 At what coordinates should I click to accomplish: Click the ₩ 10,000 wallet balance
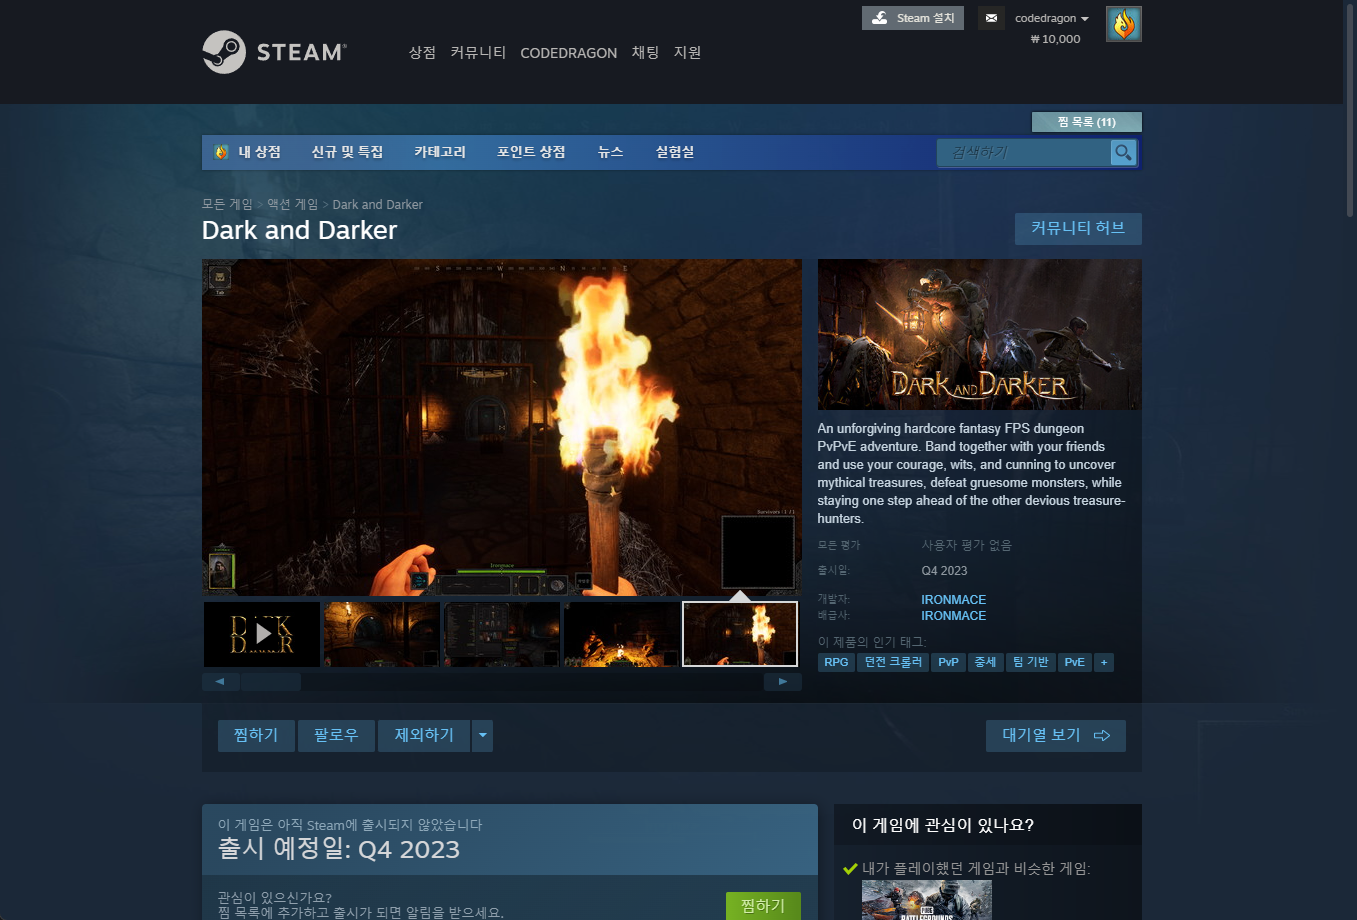click(x=1055, y=39)
